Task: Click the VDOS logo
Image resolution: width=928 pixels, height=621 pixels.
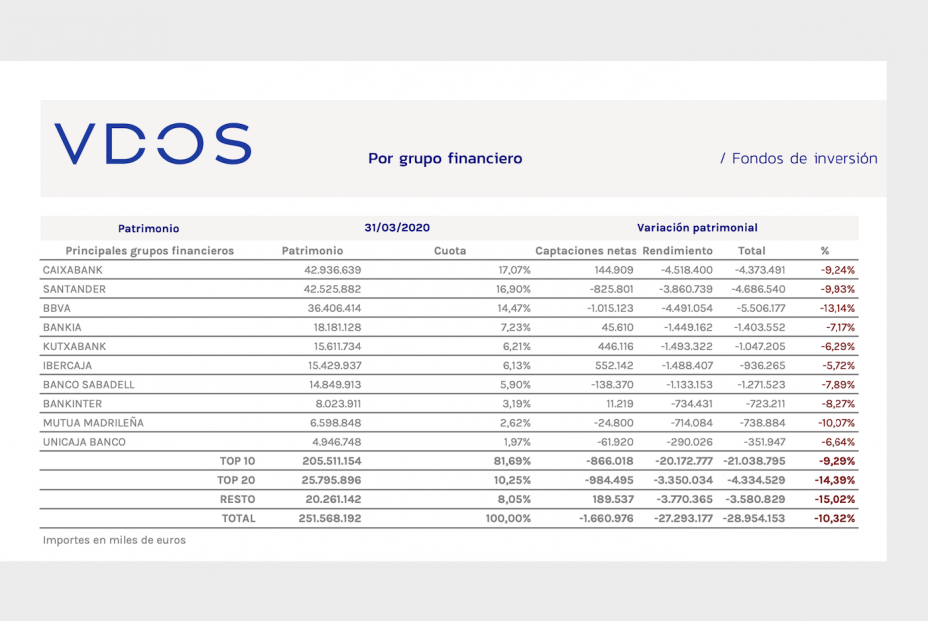Action: tap(152, 144)
